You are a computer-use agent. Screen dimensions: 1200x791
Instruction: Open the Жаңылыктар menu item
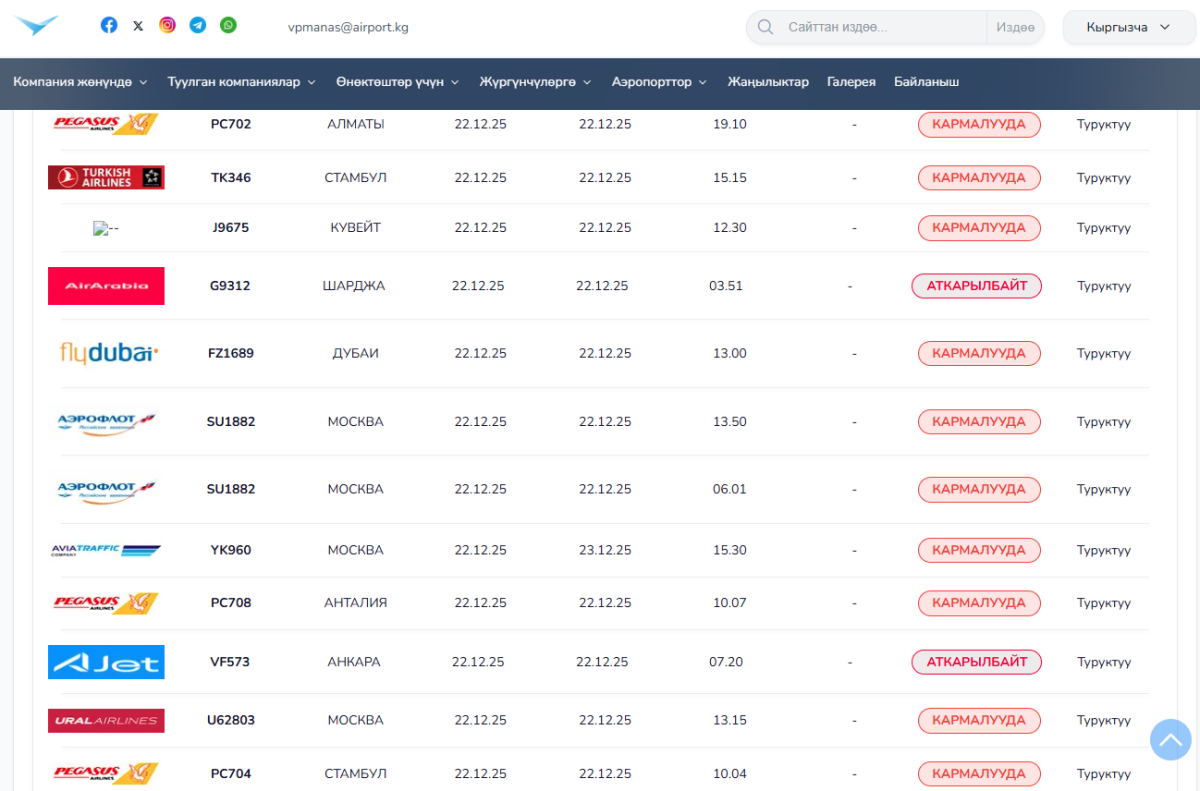pos(768,82)
